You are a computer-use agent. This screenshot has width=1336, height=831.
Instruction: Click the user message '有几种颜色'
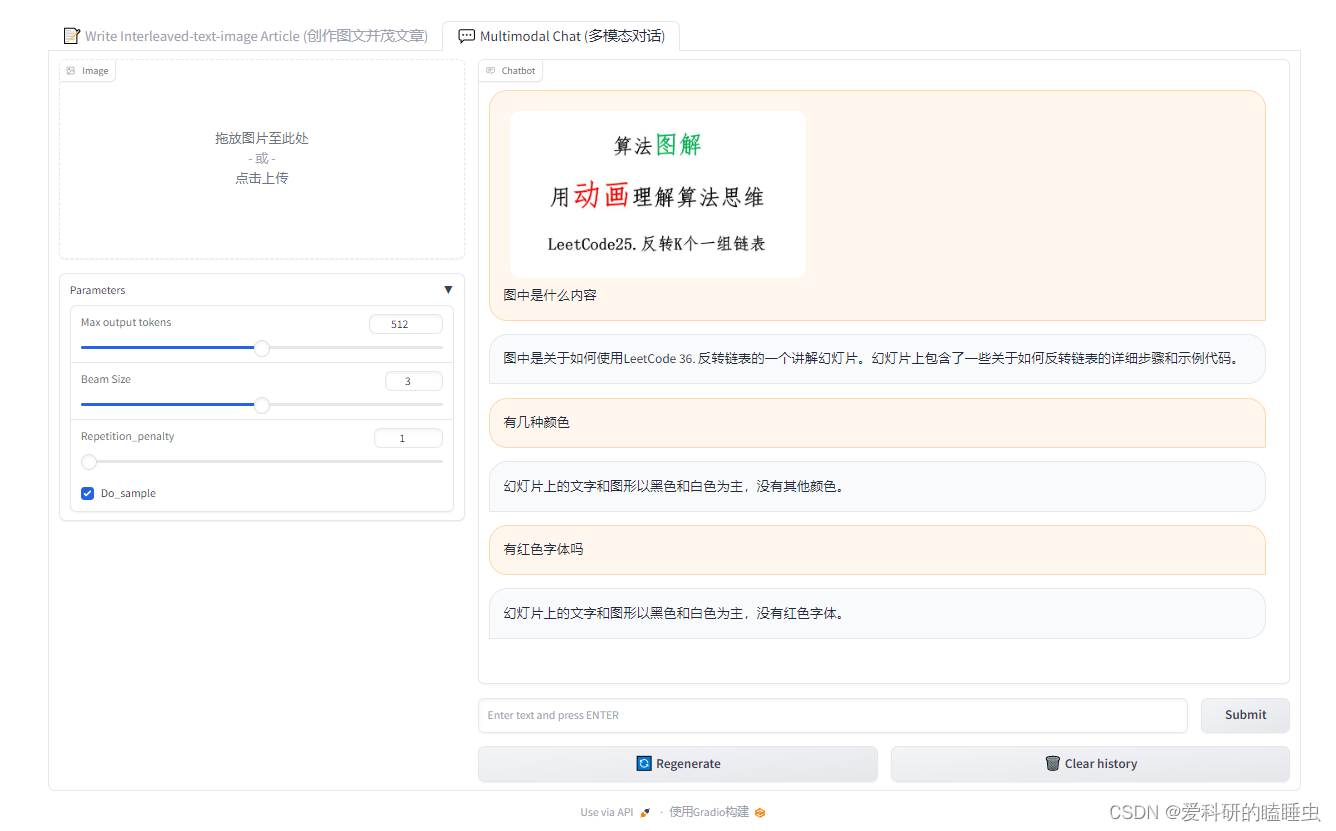pyautogui.click(x=877, y=423)
